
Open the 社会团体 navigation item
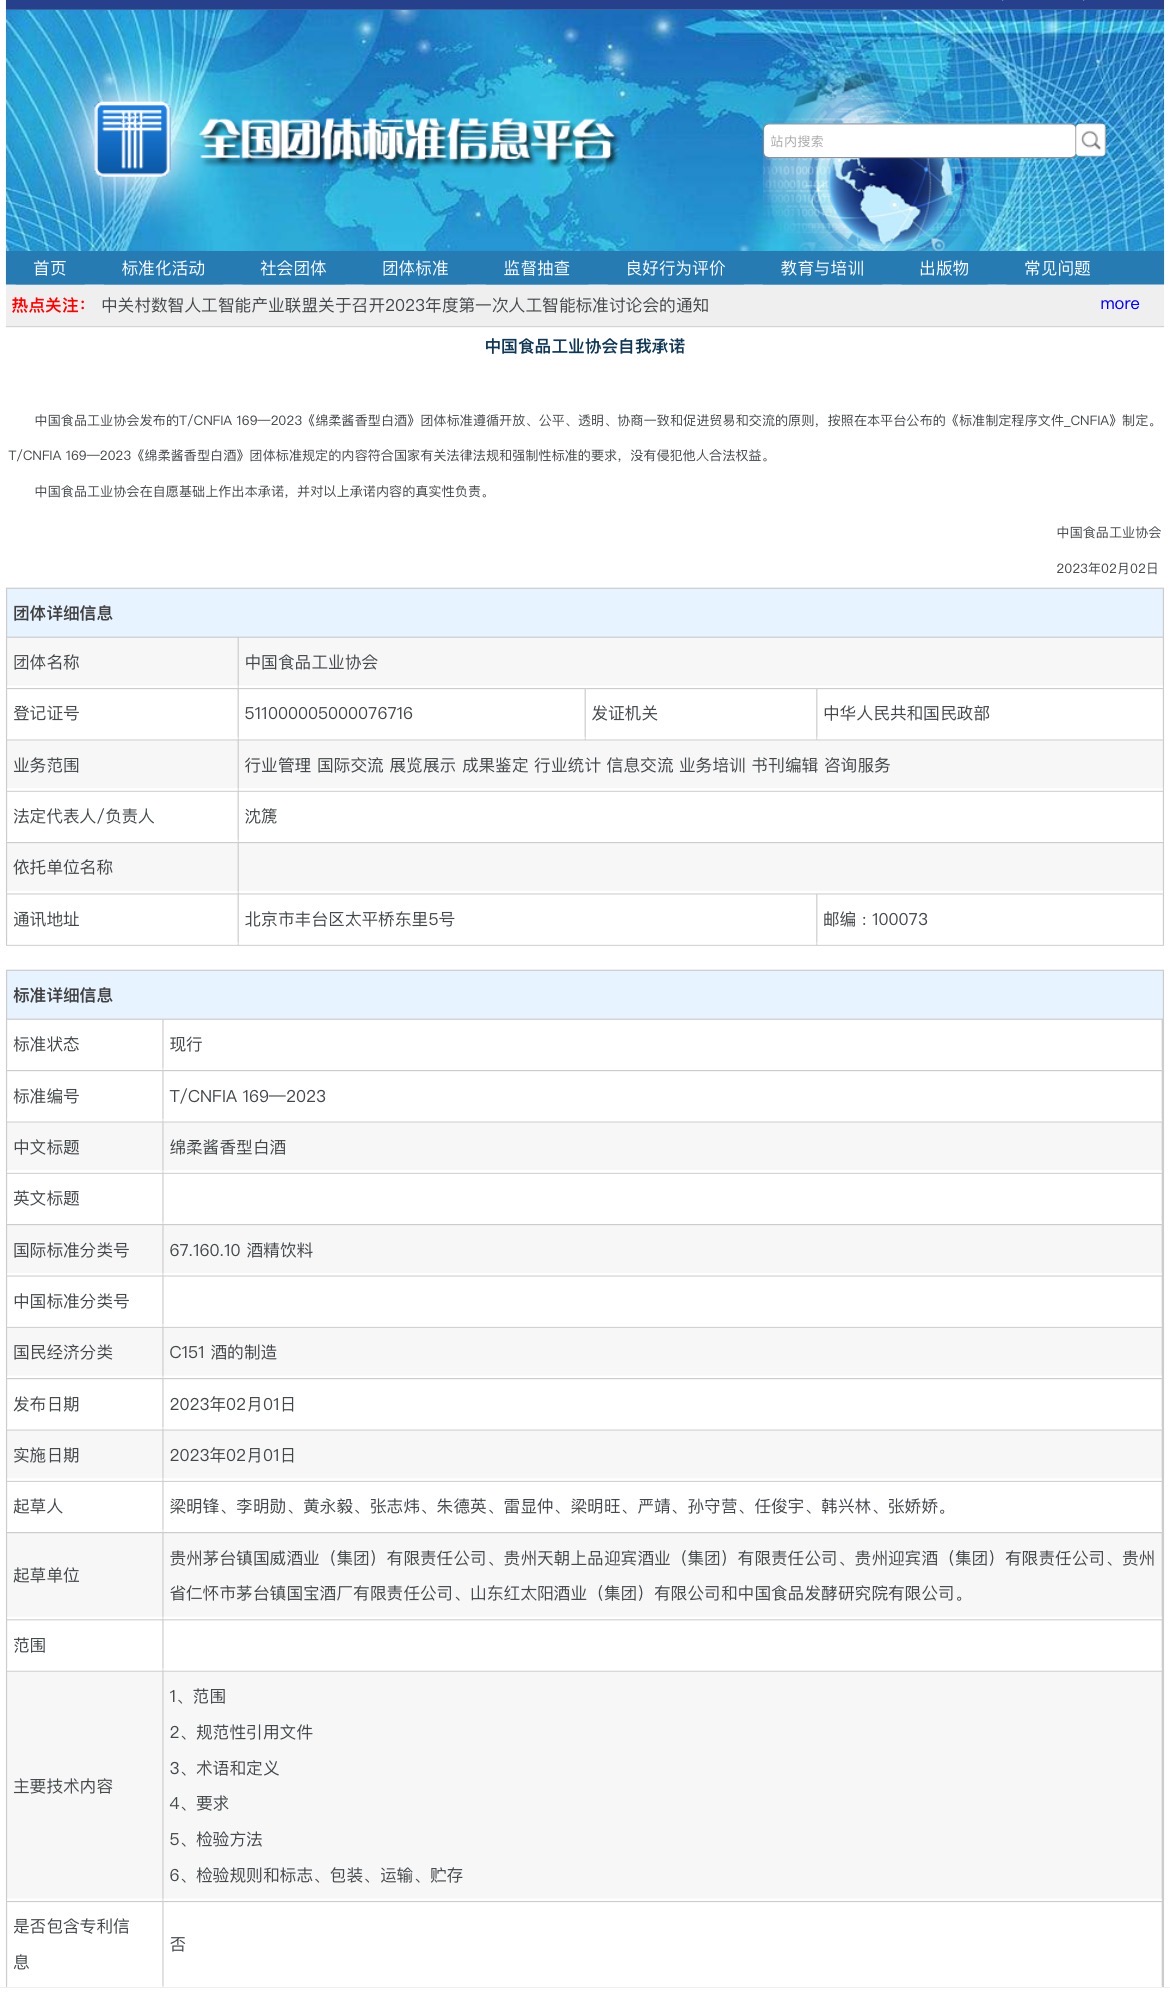coord(293,268)
